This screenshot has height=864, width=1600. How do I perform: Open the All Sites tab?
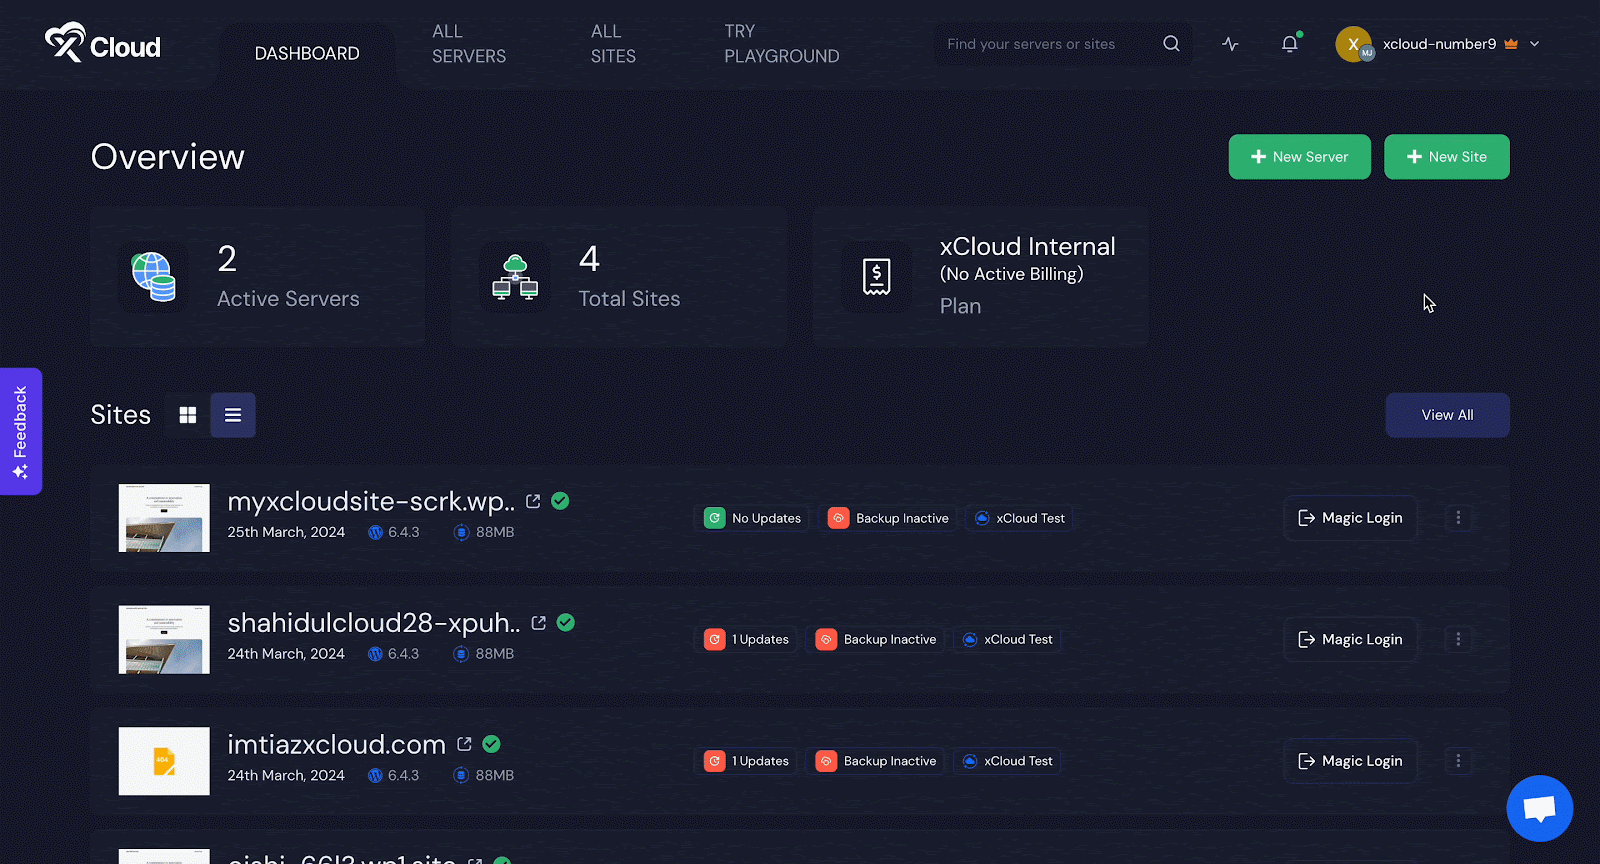(x=613, y=44)
